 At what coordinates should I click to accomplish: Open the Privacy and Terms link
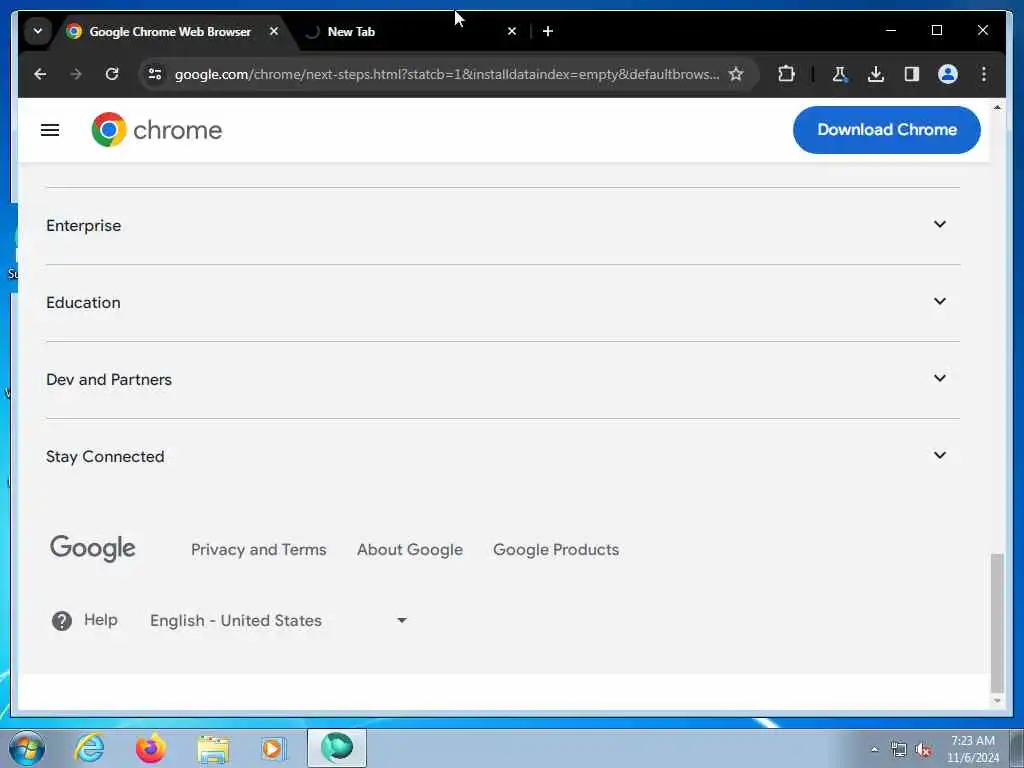pos(259,549)
